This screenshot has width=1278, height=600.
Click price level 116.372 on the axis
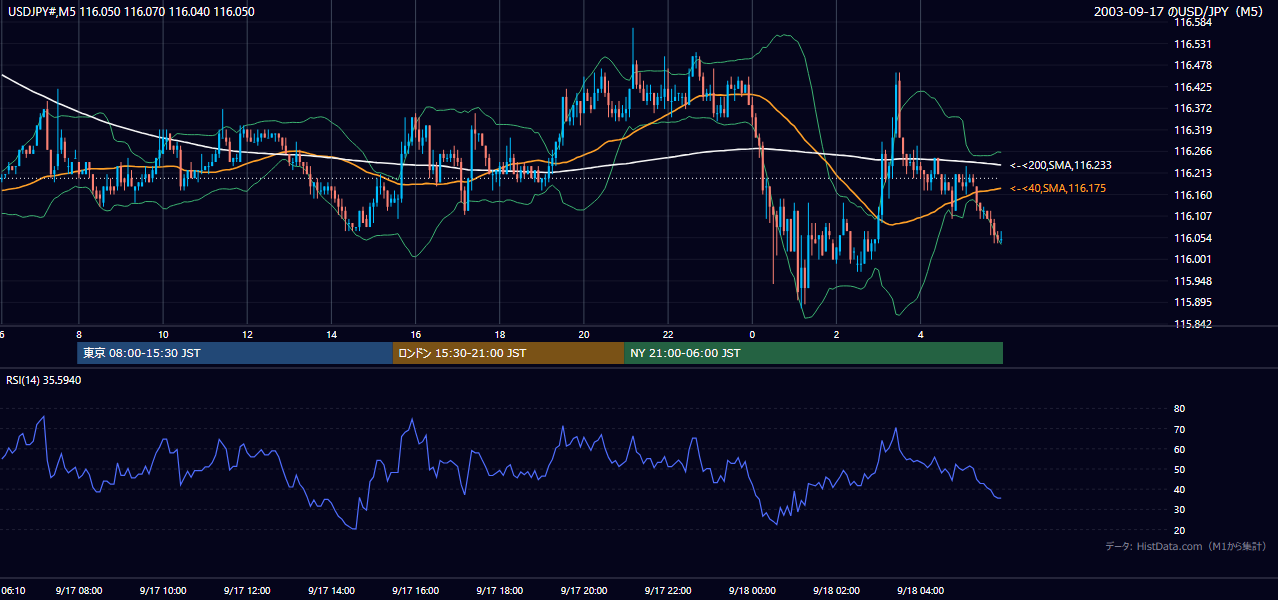click(x=1192, y=108)
